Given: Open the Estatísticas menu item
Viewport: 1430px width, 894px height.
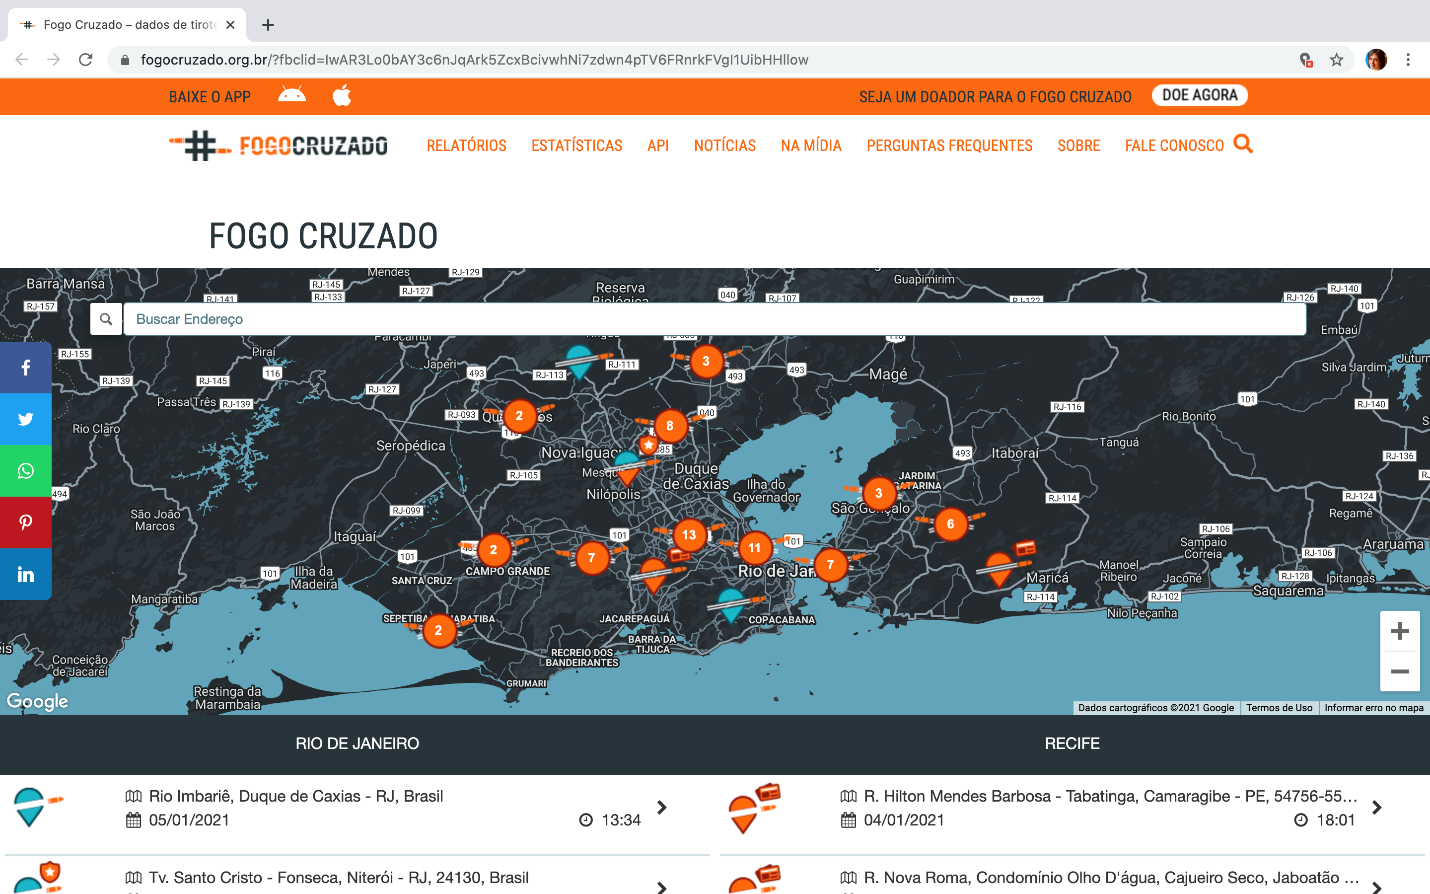Looking at the screenshot, I should tap(577, 146).
